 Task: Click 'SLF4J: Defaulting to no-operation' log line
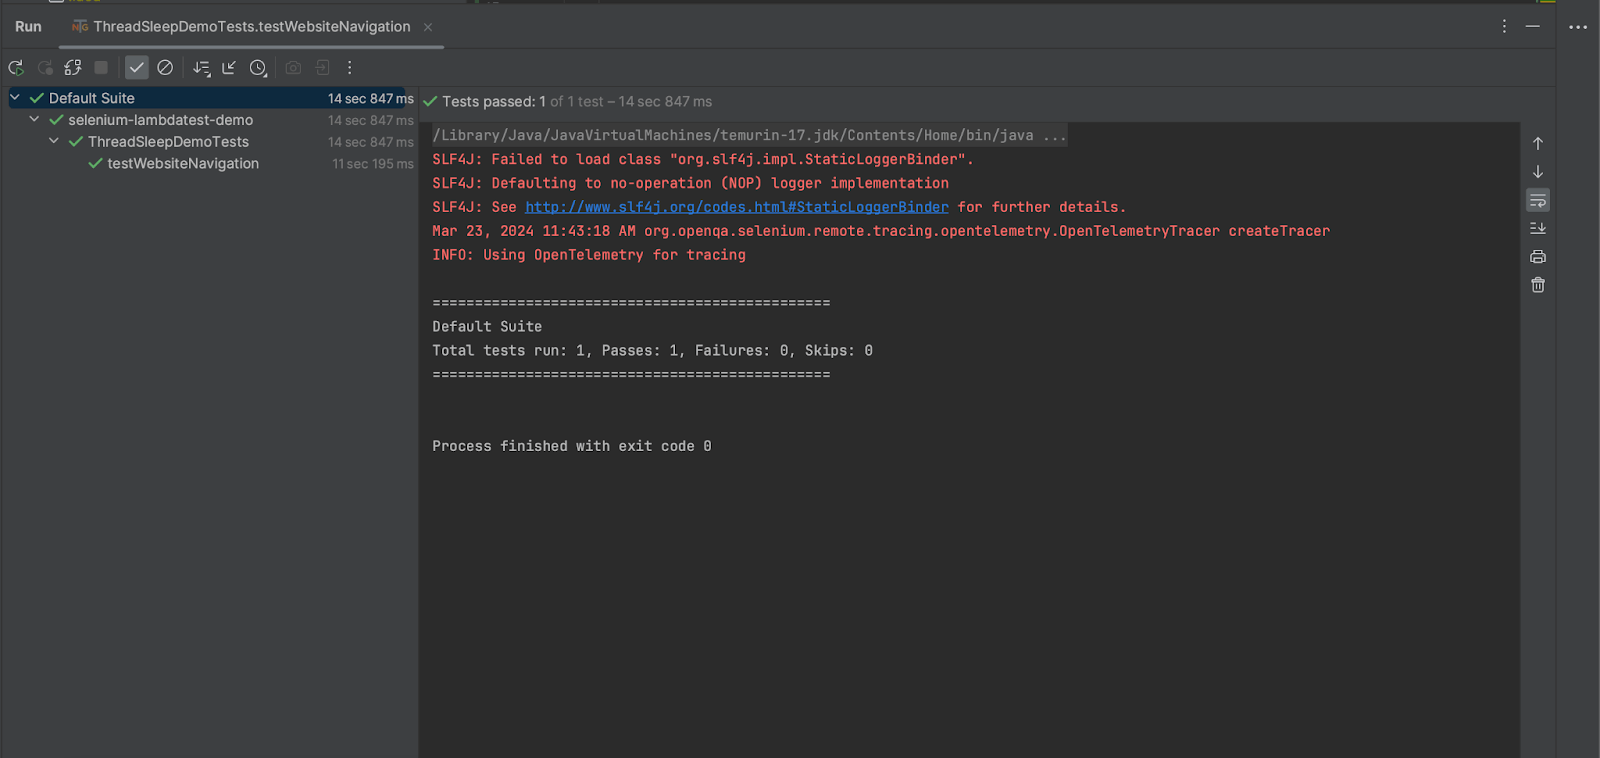point(690,183)
